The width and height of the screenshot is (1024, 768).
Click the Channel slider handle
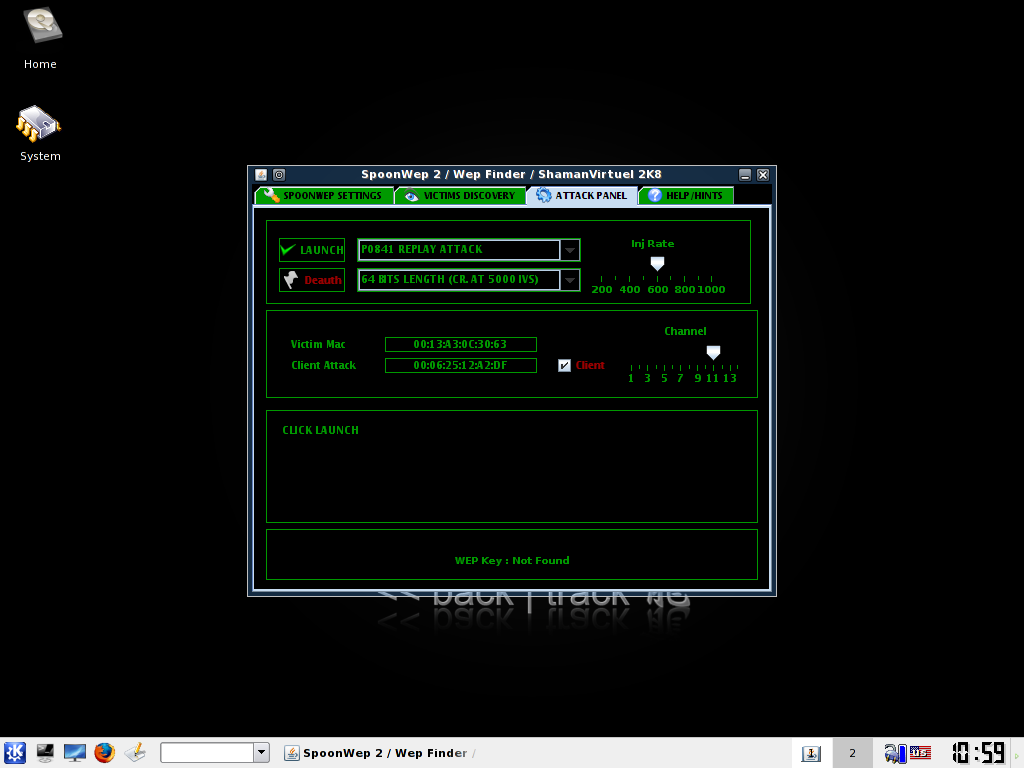click(713, 353)
